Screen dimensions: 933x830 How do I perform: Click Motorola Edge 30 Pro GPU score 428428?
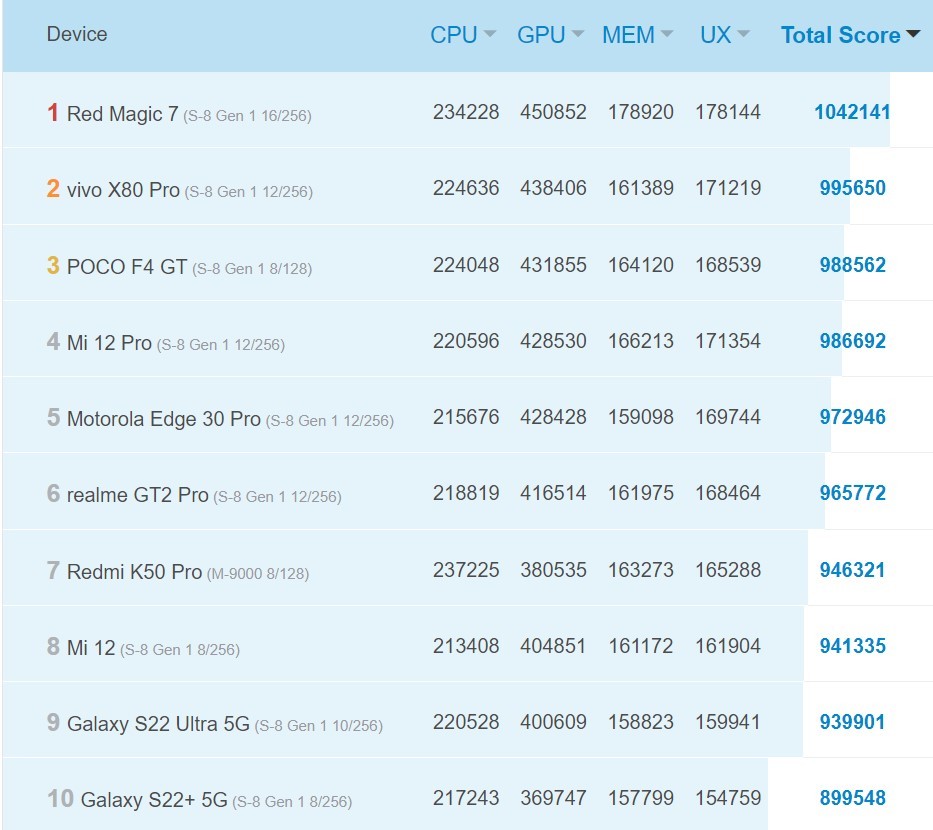pos(553,417)
